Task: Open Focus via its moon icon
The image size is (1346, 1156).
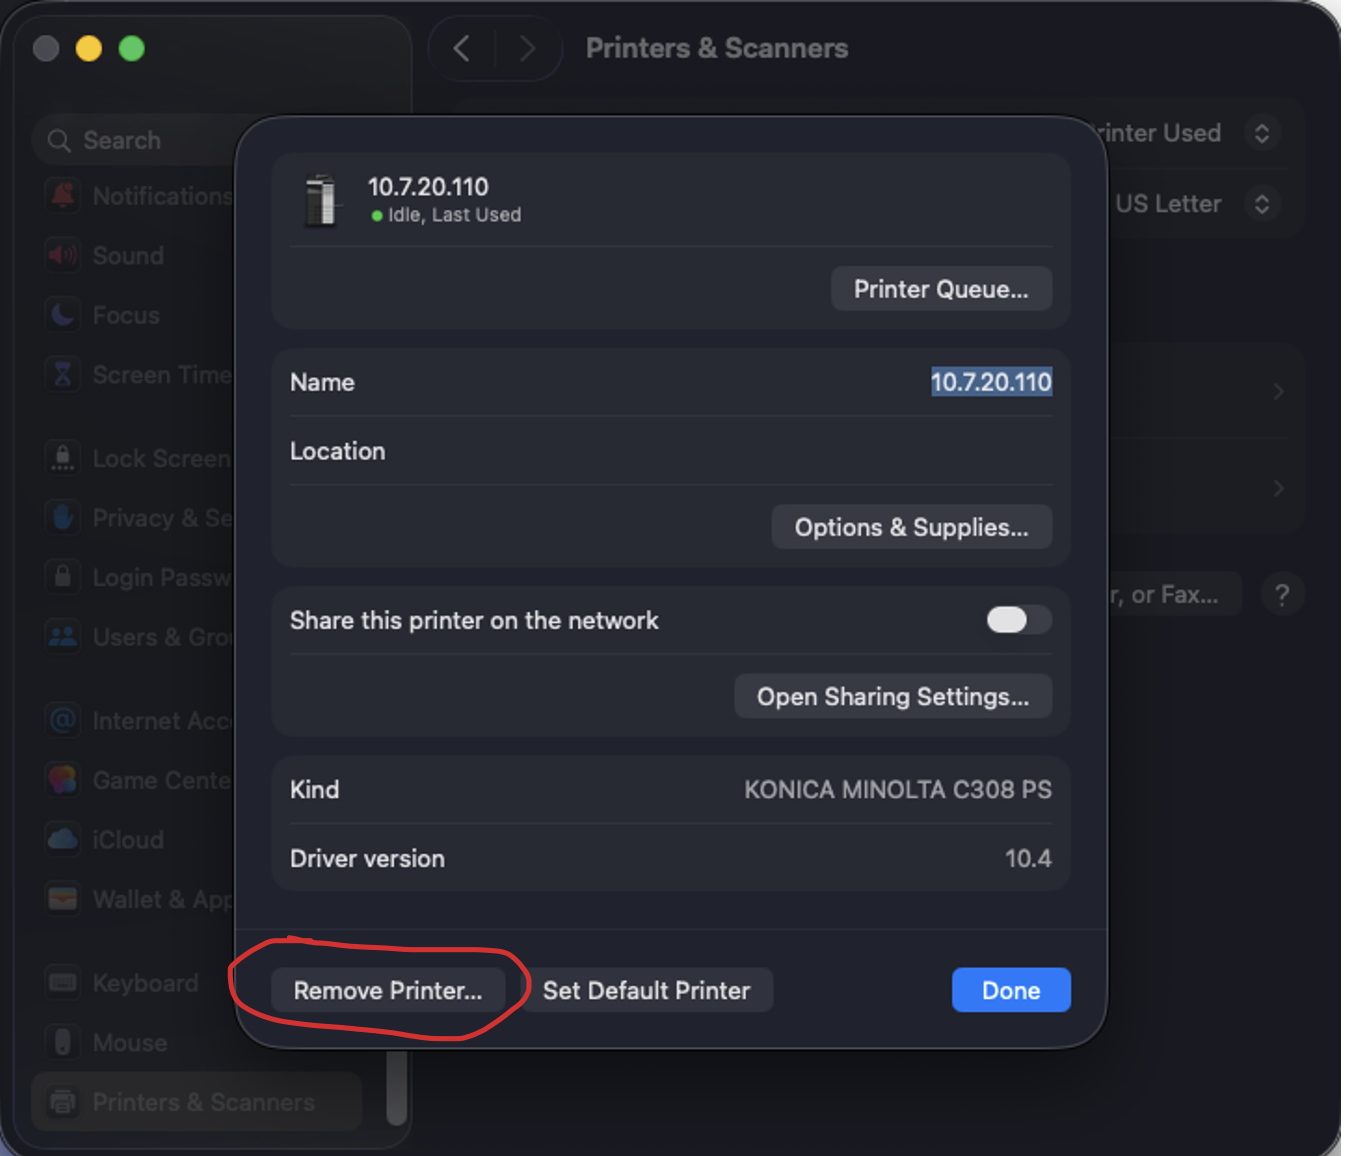Action: 63,315
